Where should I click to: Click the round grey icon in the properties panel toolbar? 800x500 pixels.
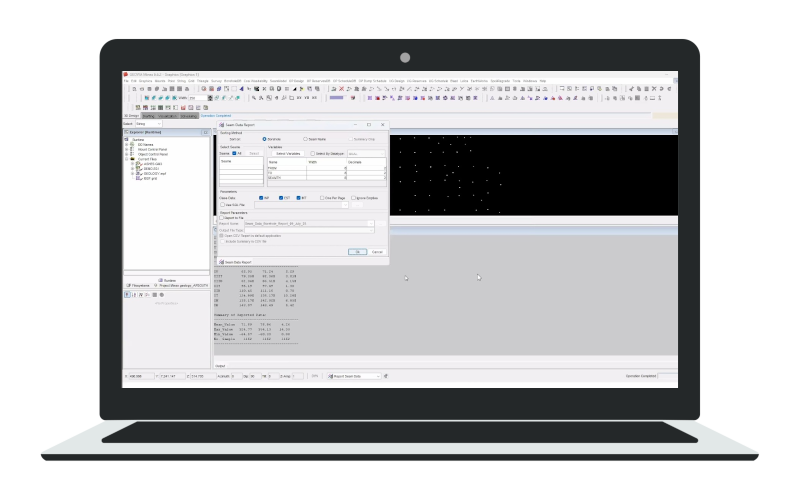click(x=162, y=295)
